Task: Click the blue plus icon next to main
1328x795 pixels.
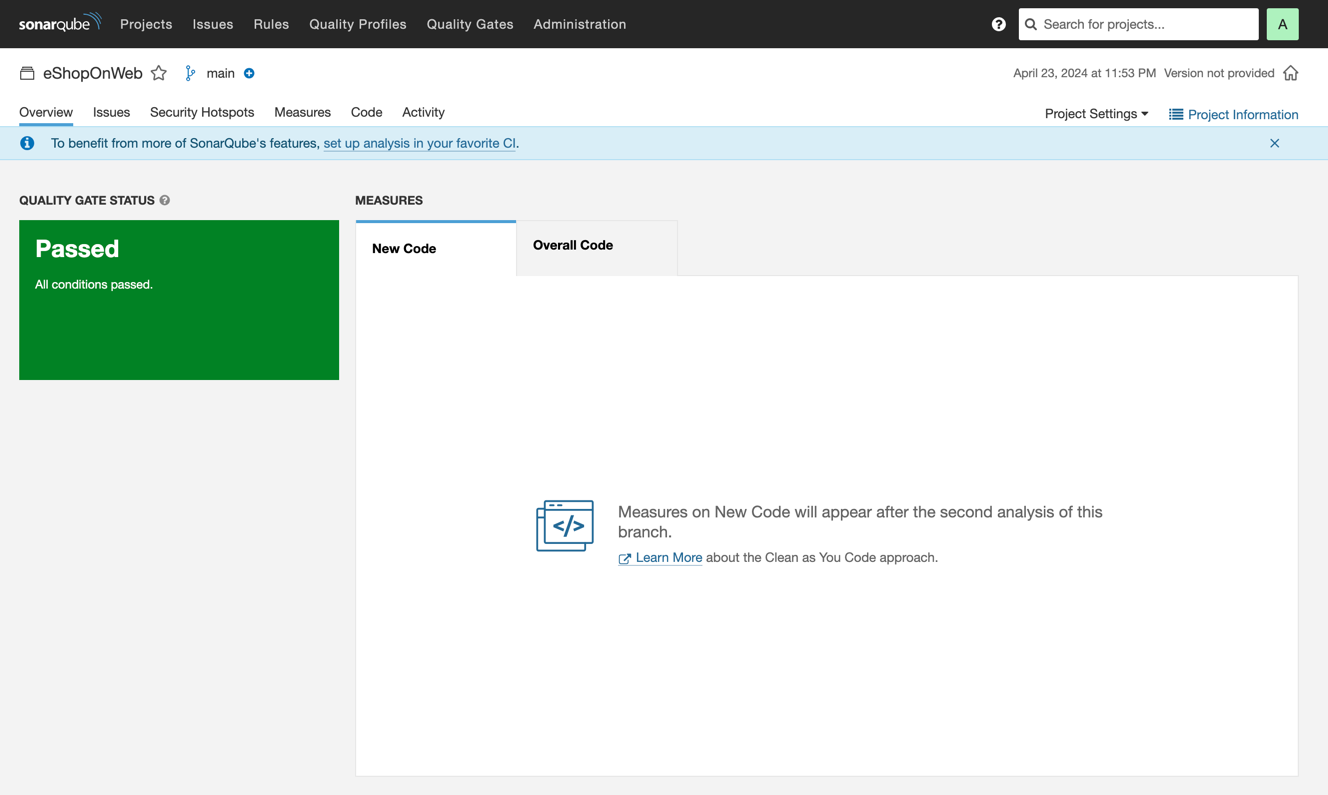Action: (248, 73)
